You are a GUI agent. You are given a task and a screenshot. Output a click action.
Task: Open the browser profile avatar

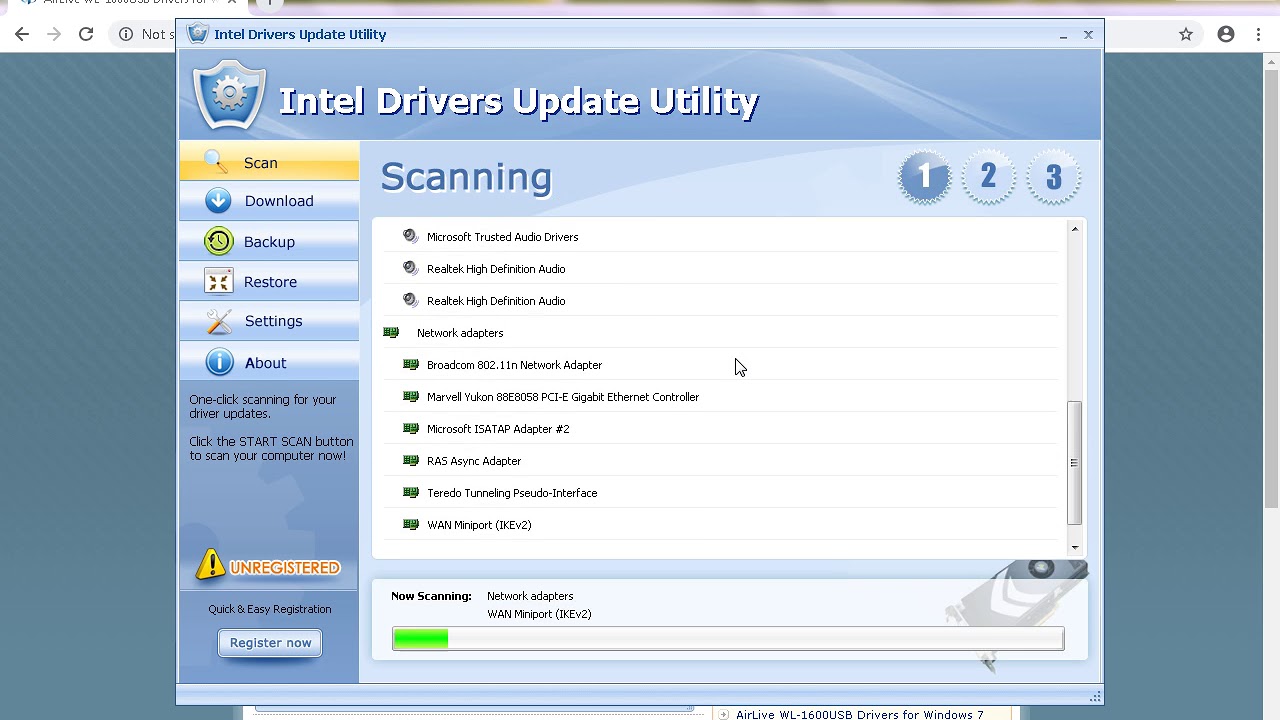(1226, 34)
